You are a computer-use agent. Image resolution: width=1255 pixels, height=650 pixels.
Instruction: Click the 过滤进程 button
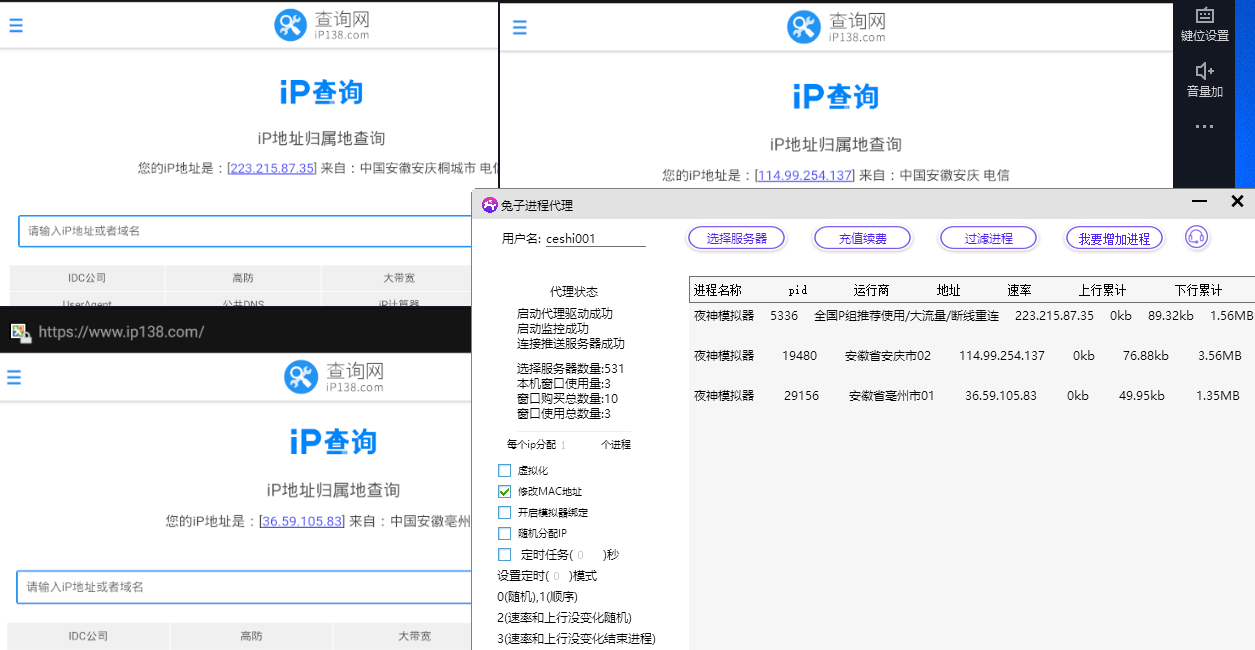[x=989, y=238]
